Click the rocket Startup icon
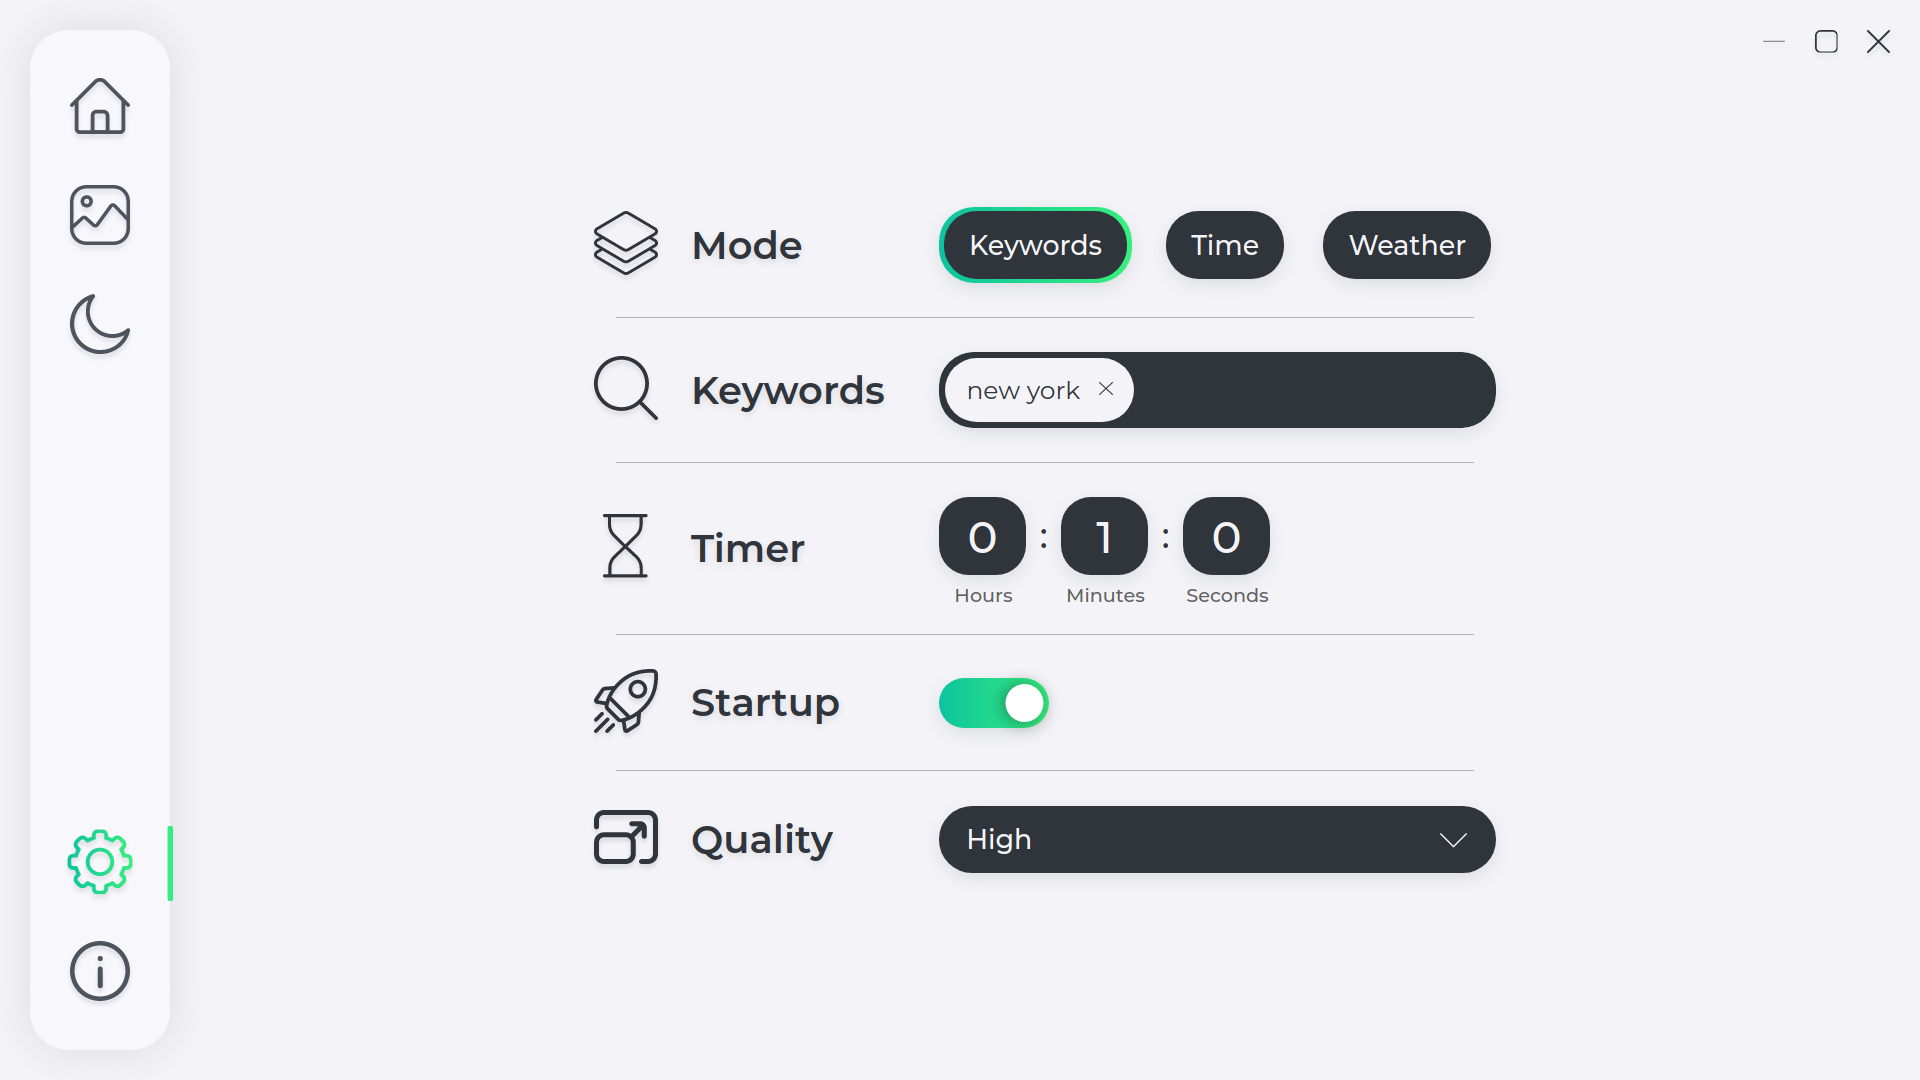 click(x=625, y=702)
